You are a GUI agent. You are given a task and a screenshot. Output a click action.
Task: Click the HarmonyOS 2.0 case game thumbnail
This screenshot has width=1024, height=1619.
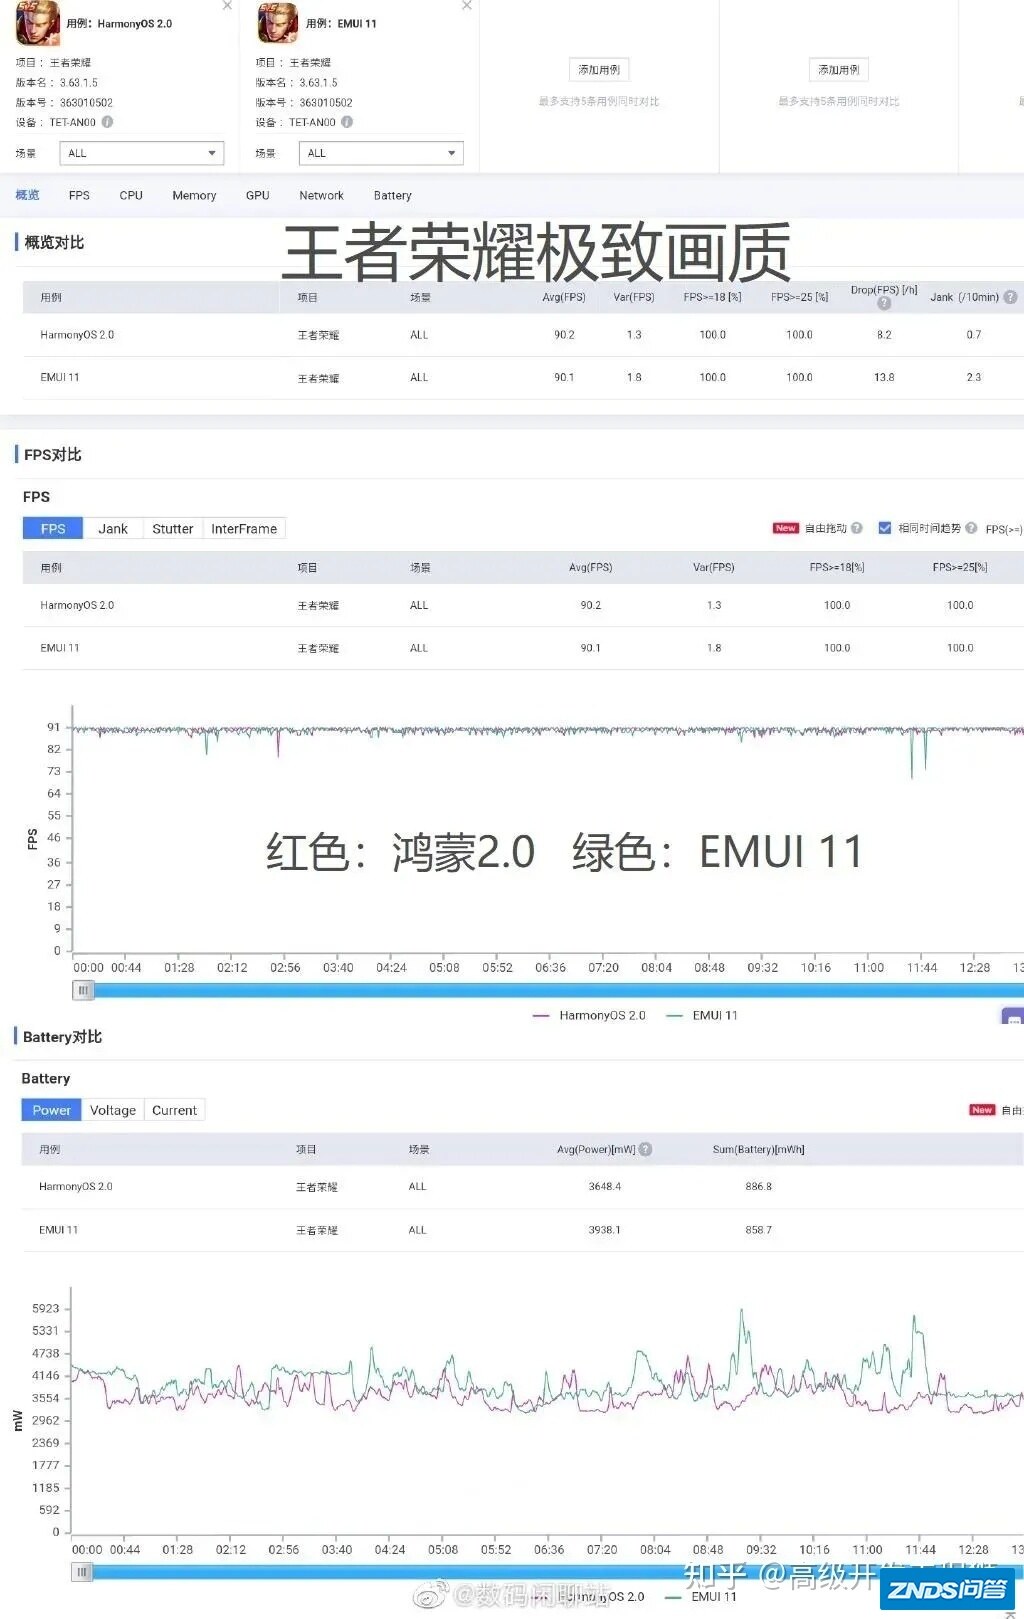[38, 23]
